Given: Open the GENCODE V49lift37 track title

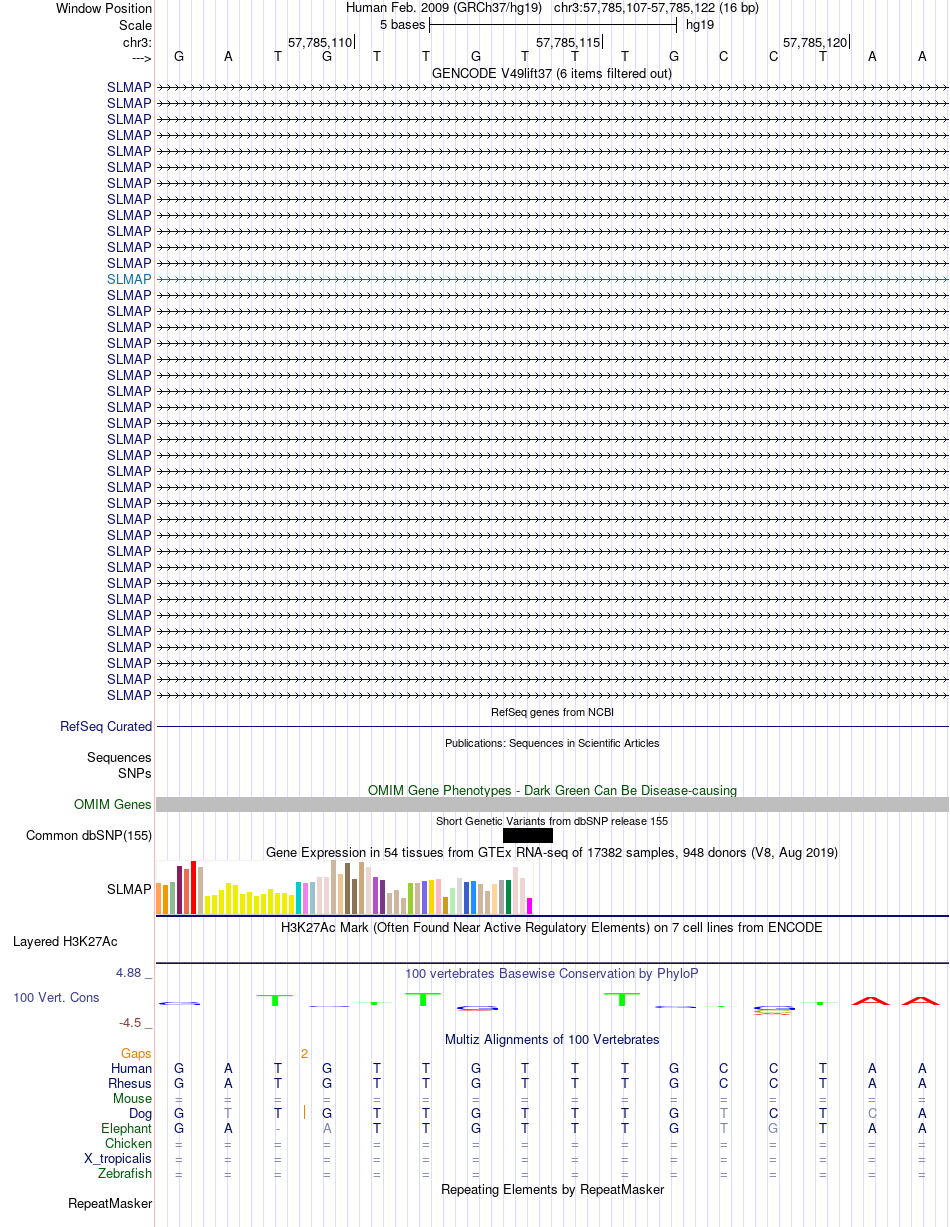Looking at the screenshot, I should (x=552, y=73).
